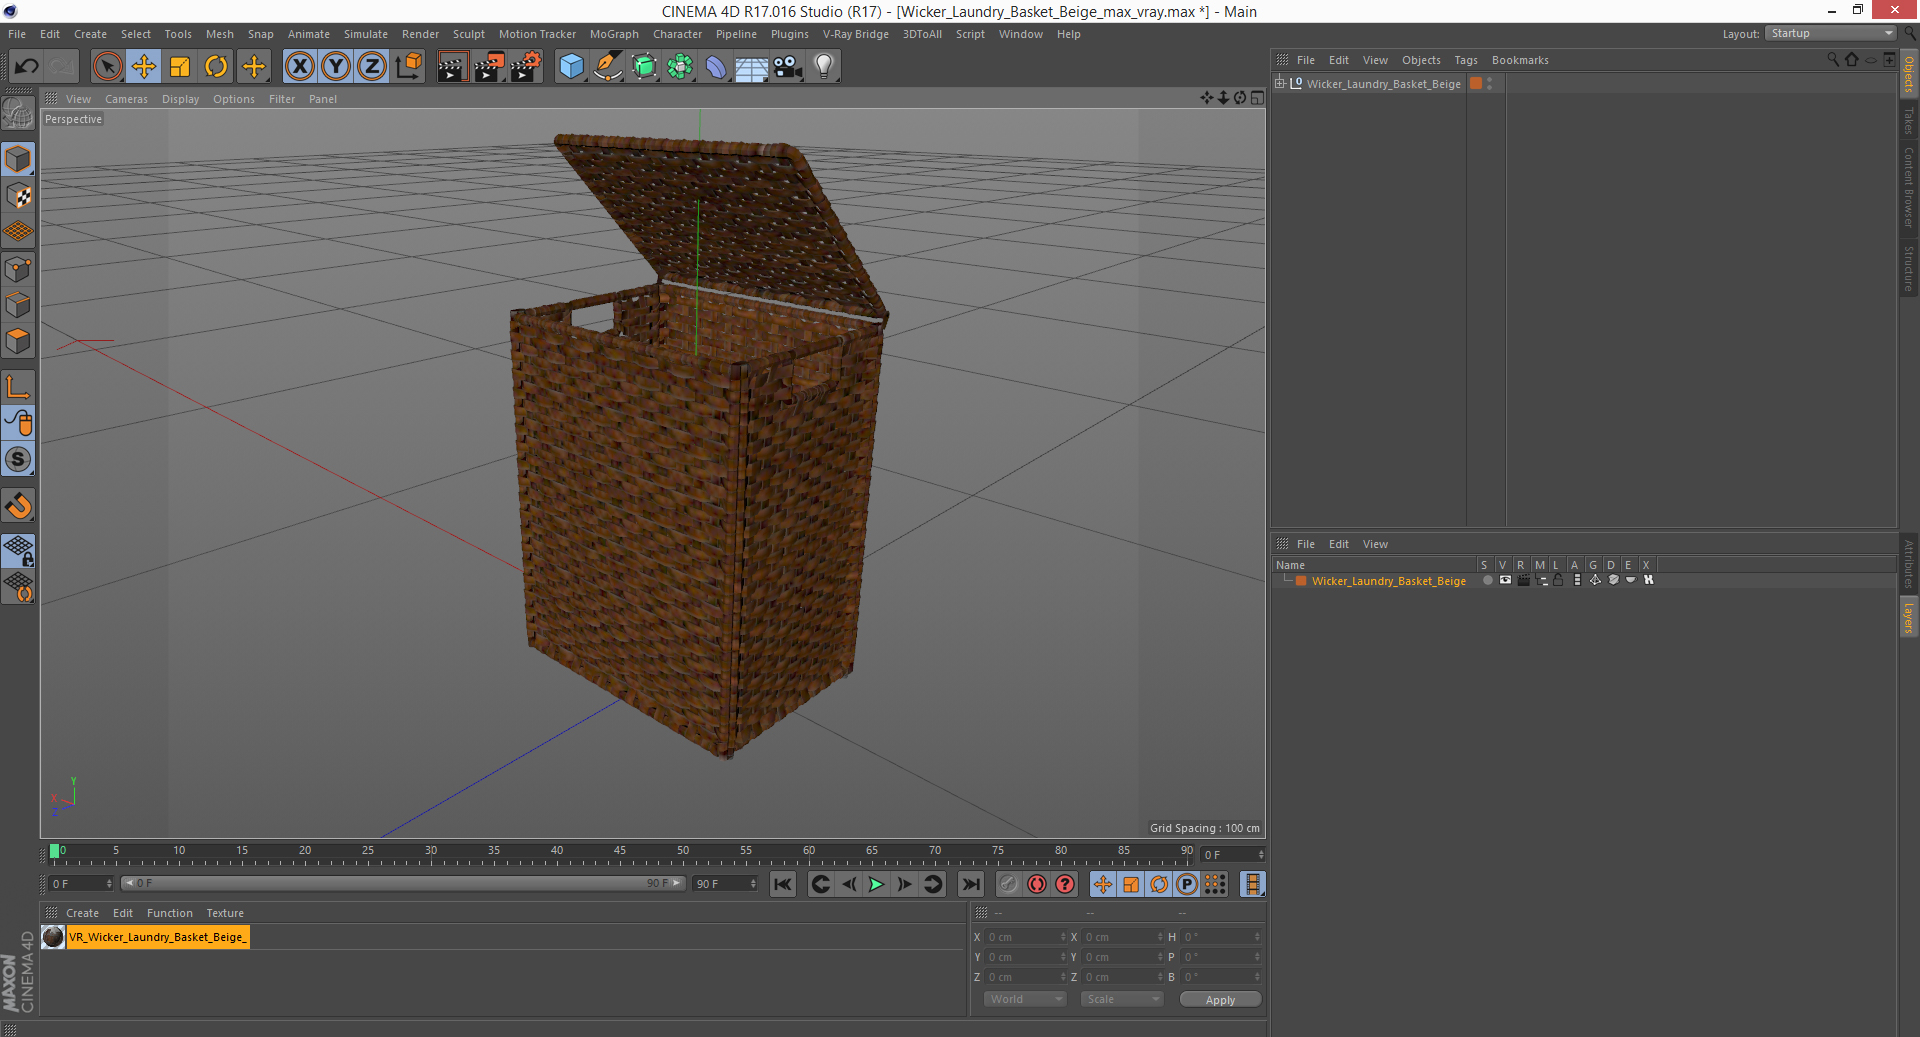Click the current frame field above Apply
This screenshot has width=1920, height=1037.
coord(1233,855)
